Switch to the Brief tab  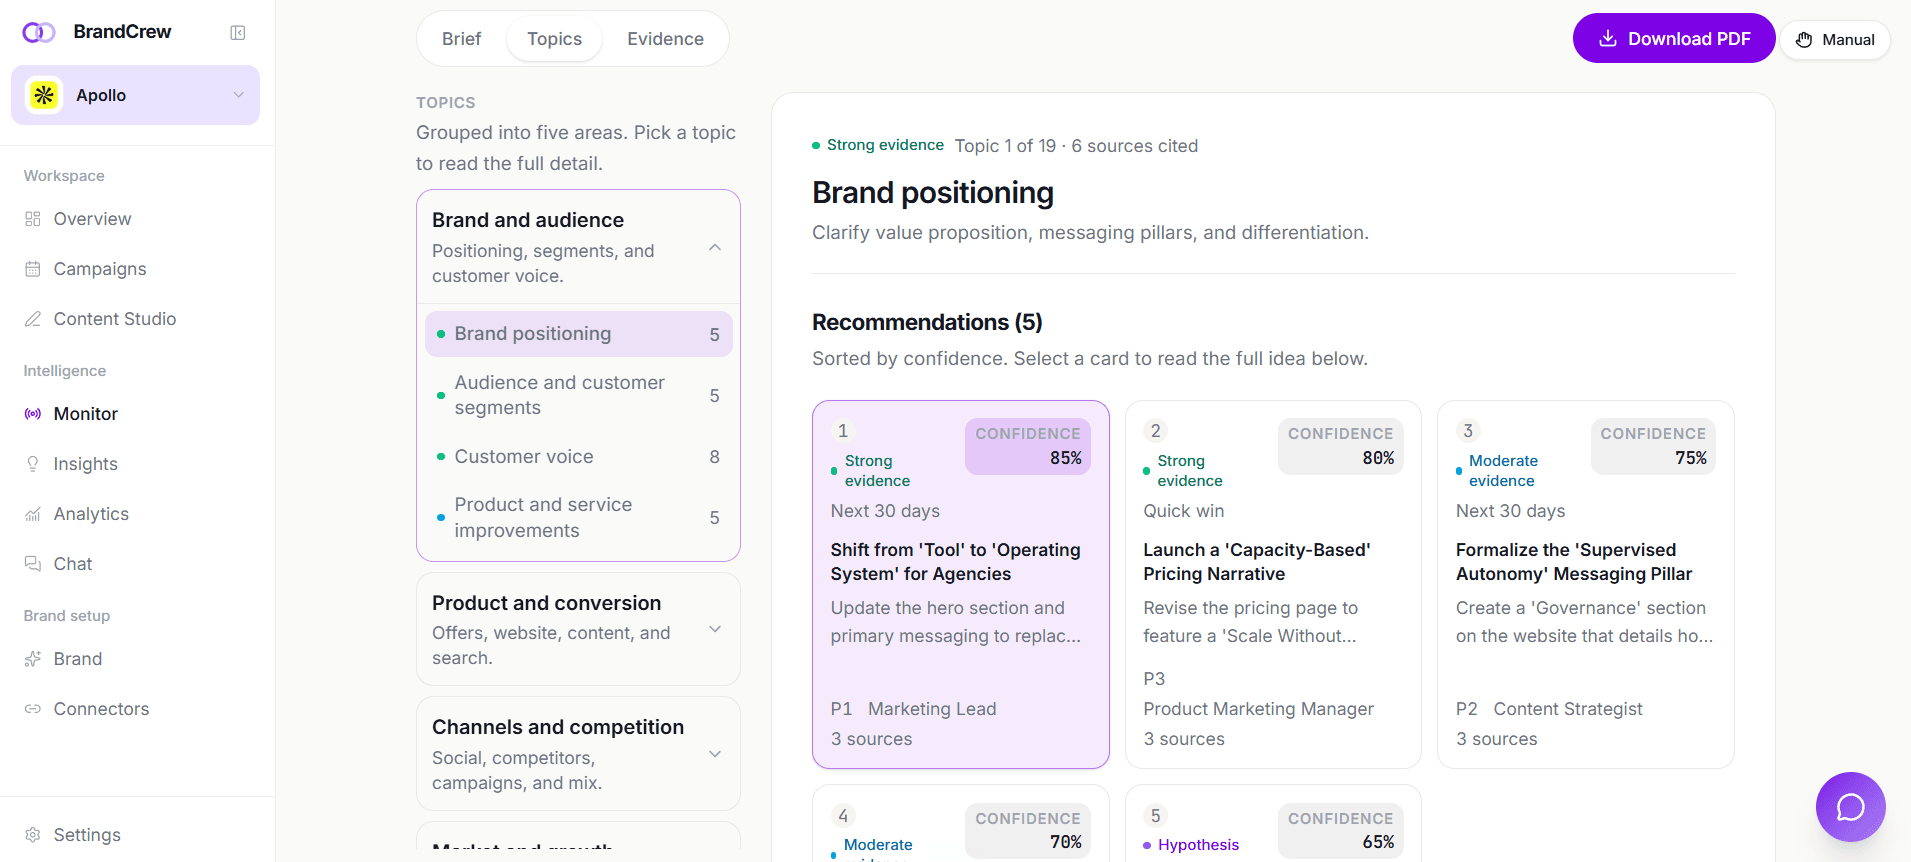(461, 39)
